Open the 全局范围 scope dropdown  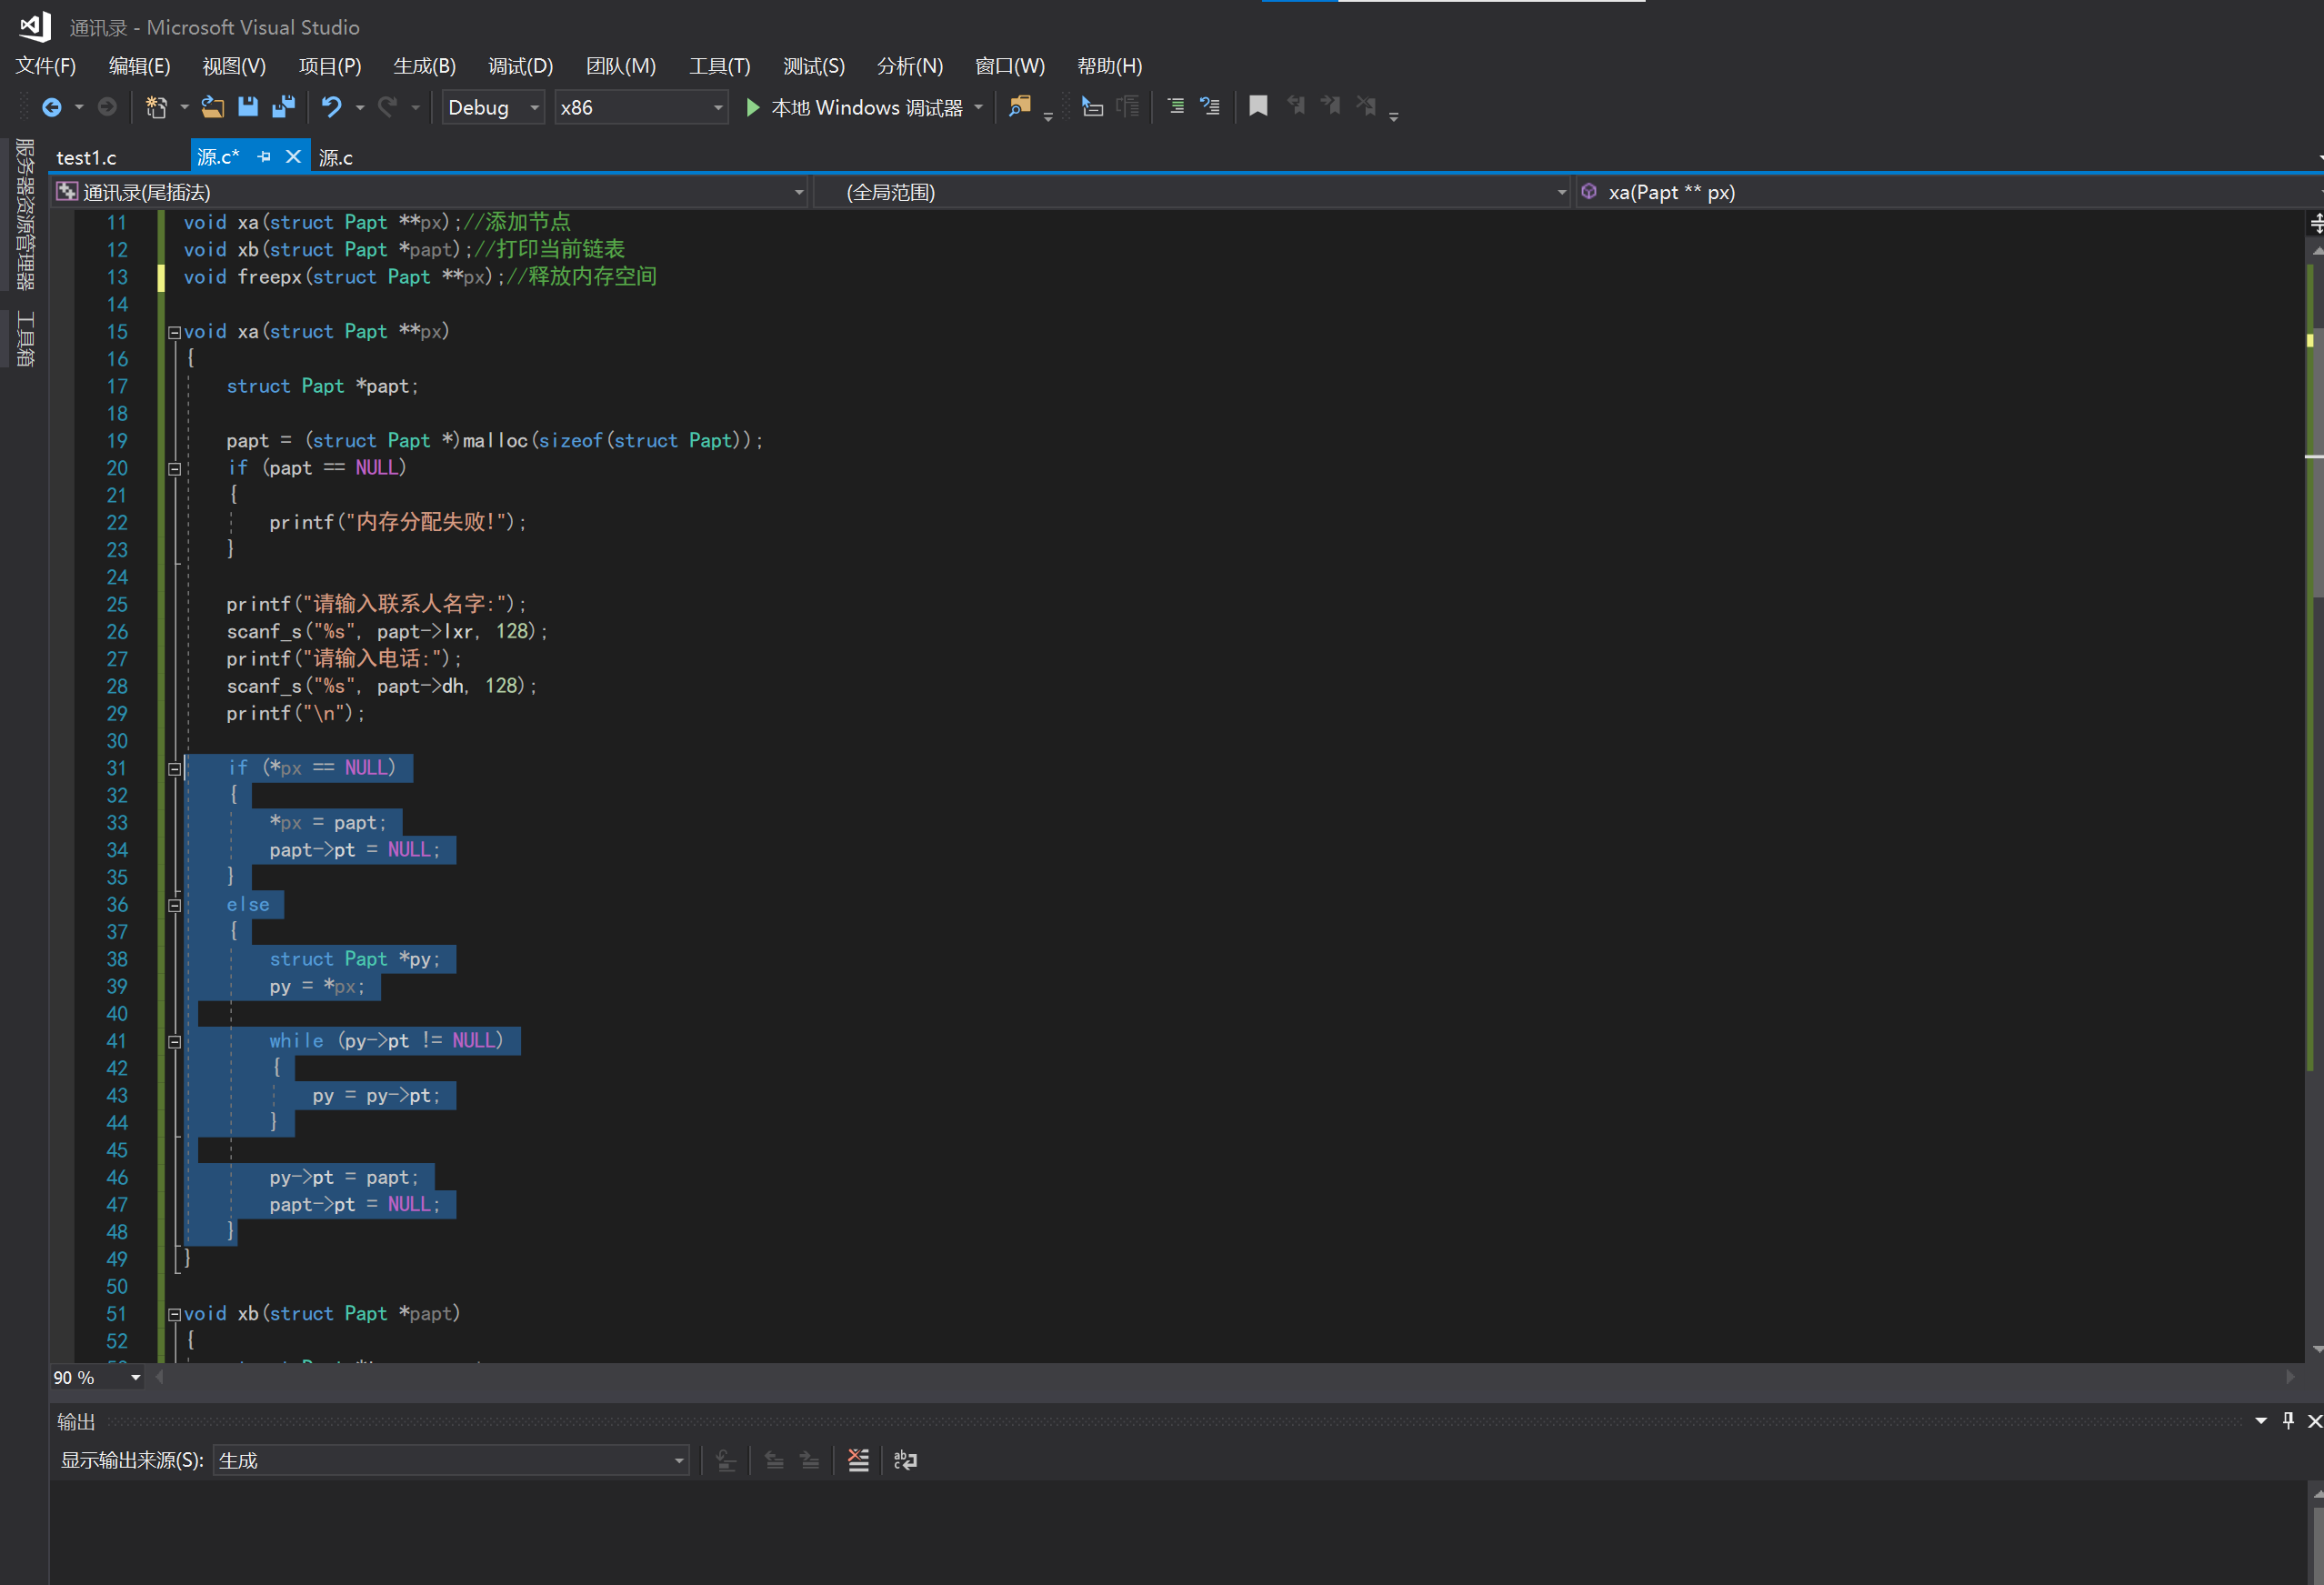1192,192
